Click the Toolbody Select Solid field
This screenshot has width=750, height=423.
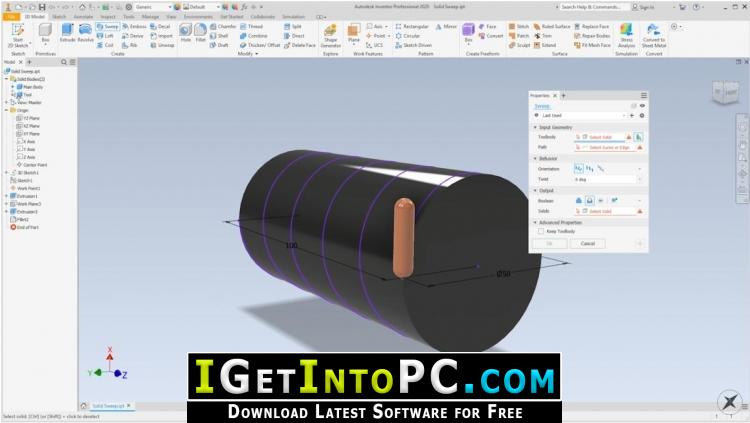(599, 137)
